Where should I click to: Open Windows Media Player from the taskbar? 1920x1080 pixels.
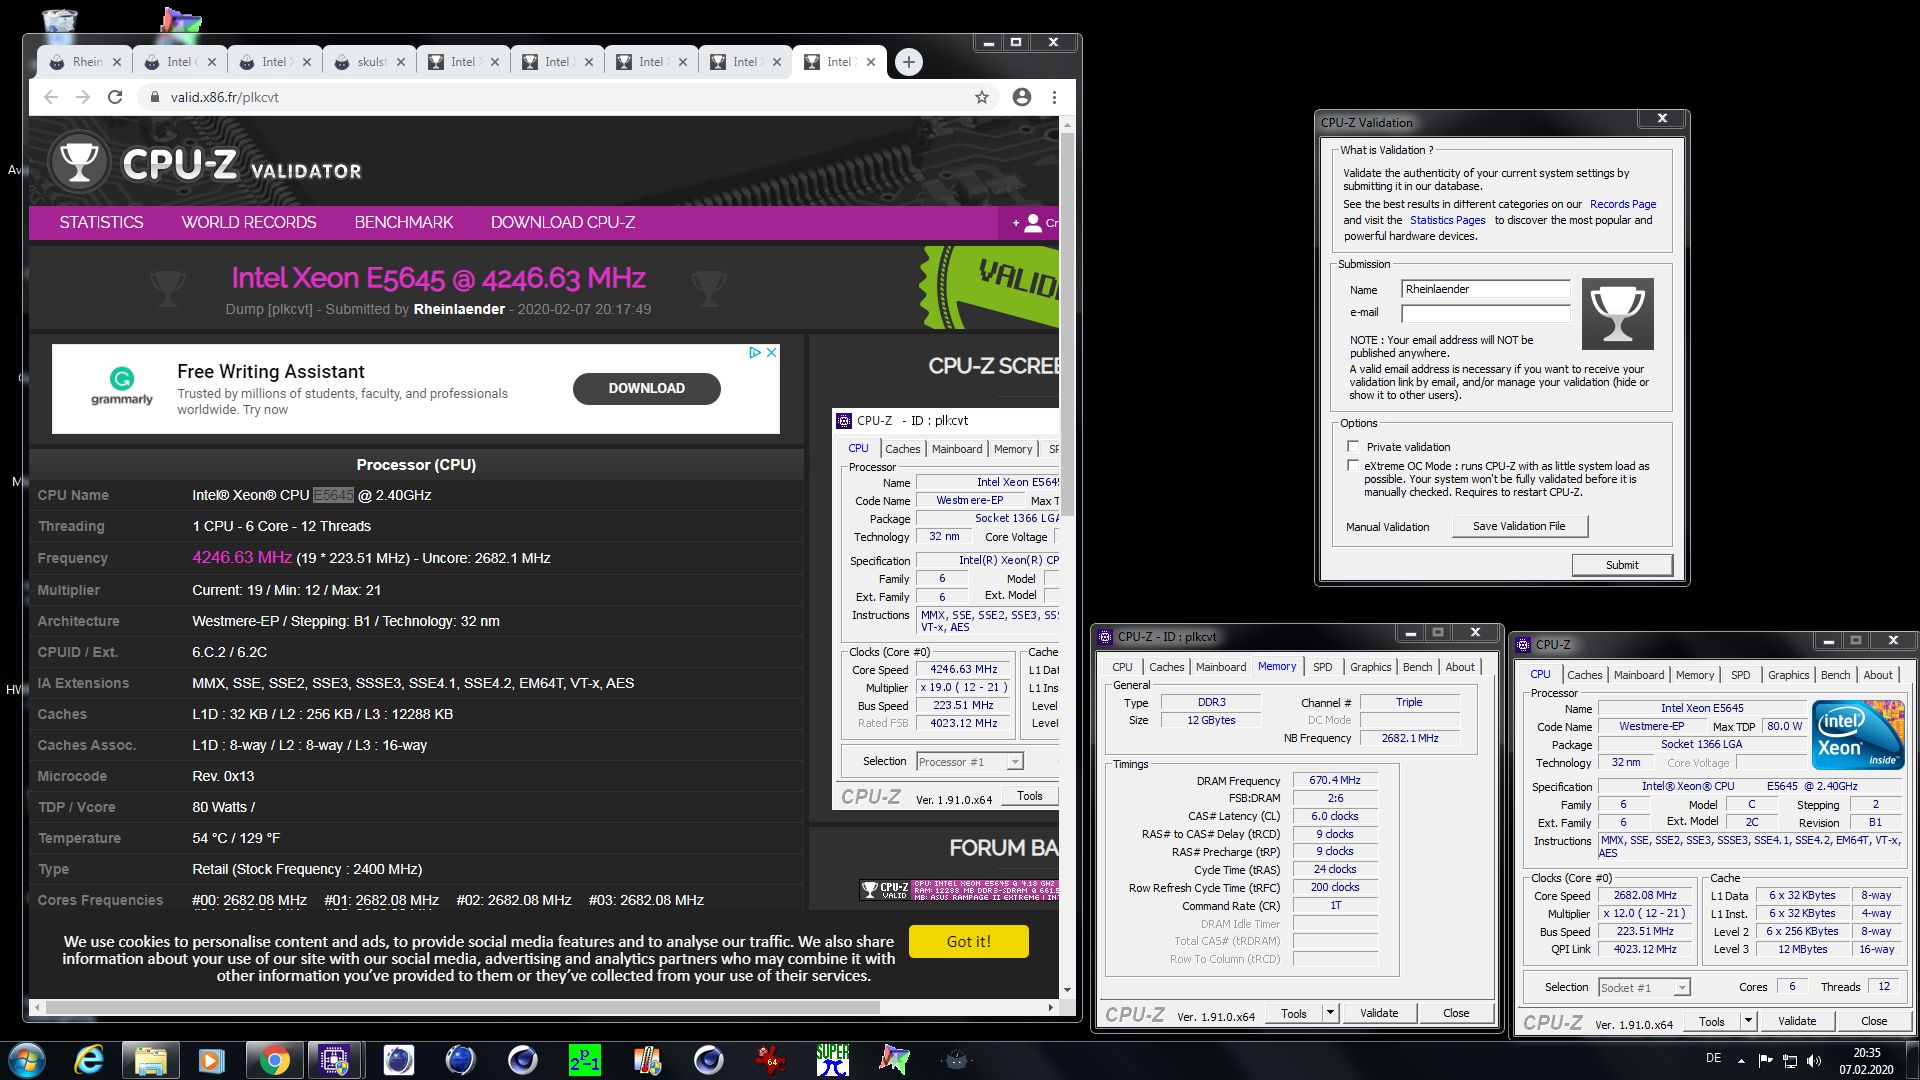(x=211, y=1060)
